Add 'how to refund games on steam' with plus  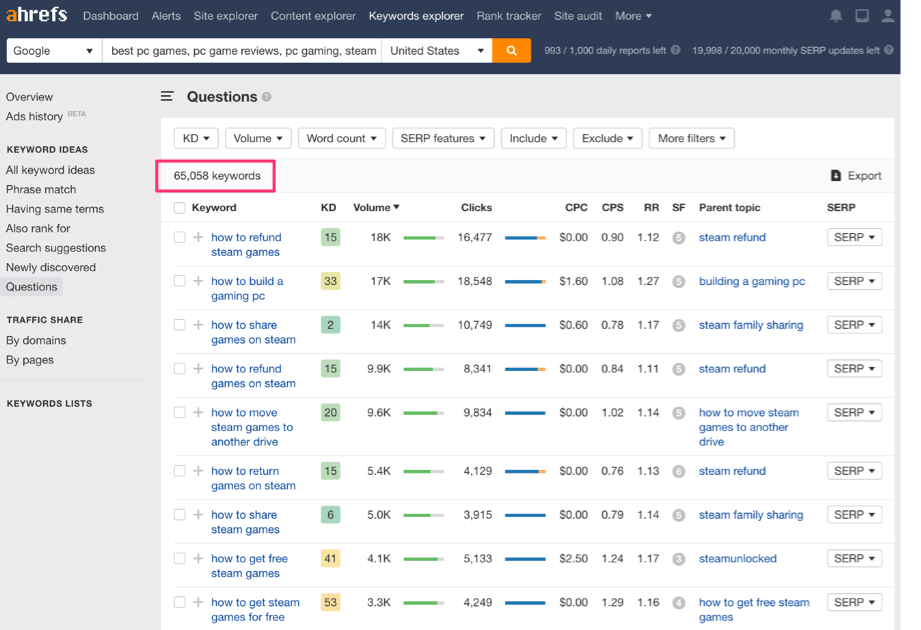[199, 369]
